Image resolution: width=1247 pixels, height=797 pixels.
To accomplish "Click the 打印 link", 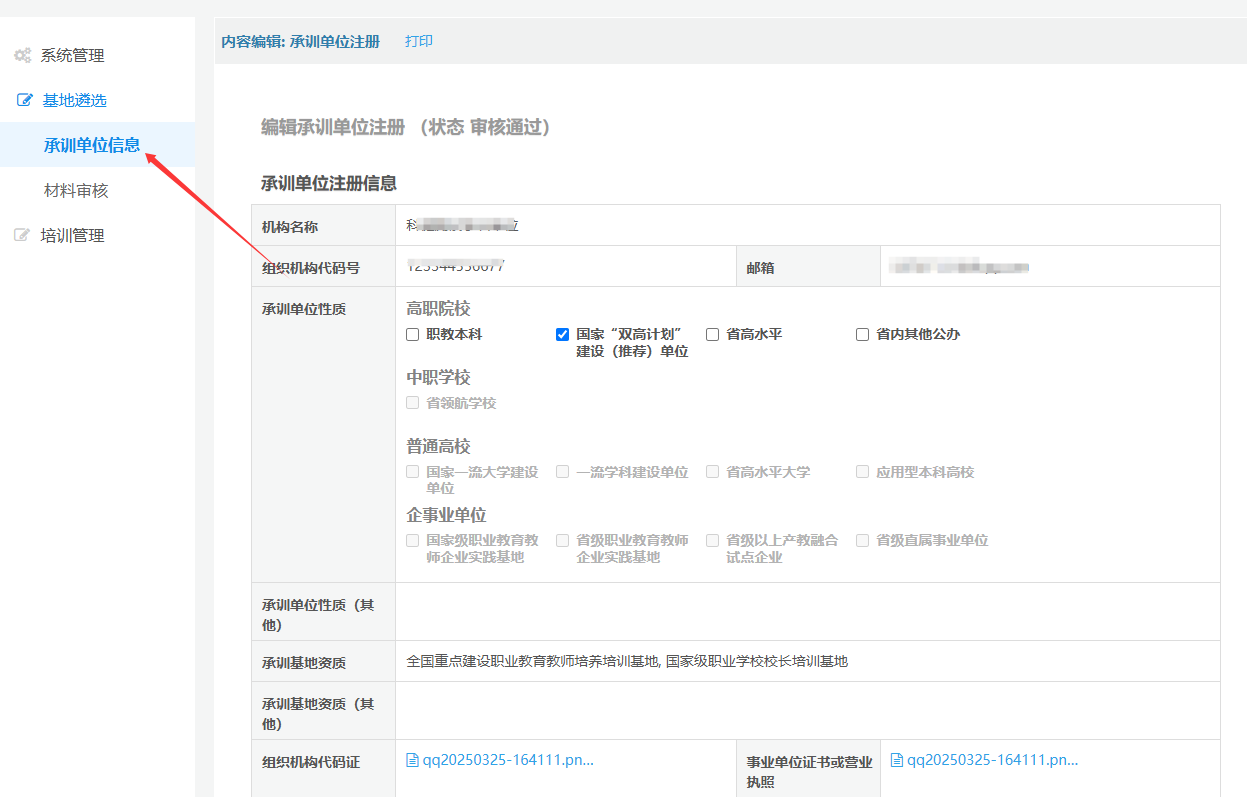I will click(419, 41).
